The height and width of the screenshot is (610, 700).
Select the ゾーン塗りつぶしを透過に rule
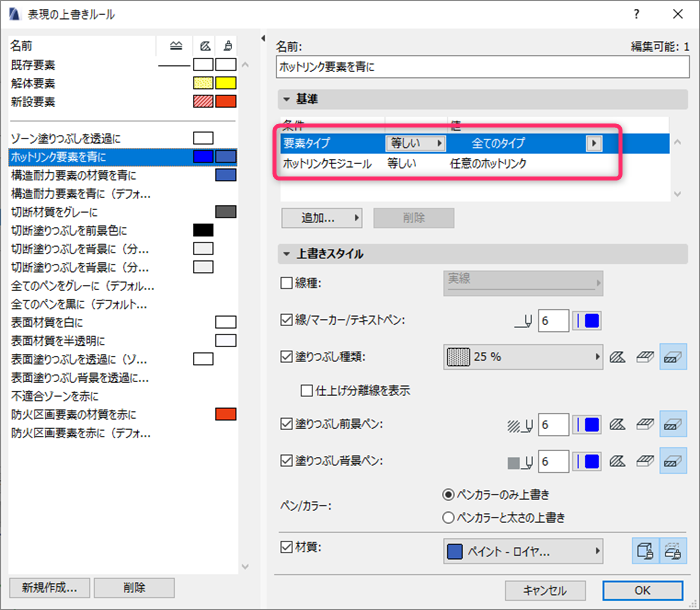pyautogui.click(x=123, y=138)
